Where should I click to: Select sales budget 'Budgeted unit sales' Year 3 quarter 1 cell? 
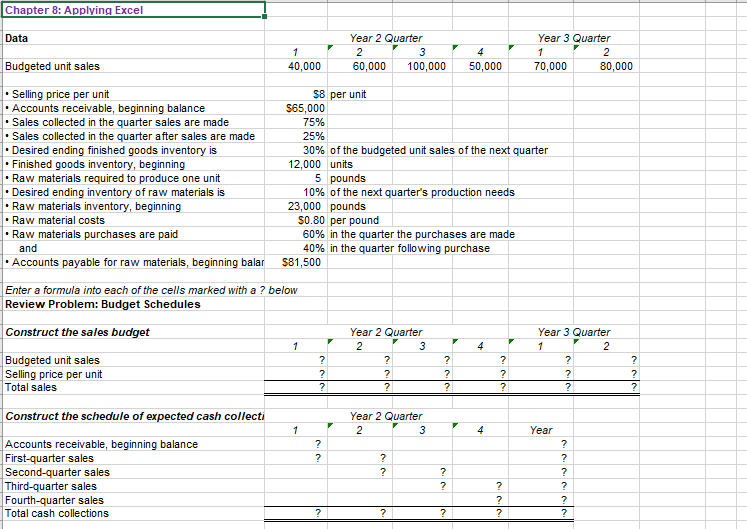tap(541, 360)
